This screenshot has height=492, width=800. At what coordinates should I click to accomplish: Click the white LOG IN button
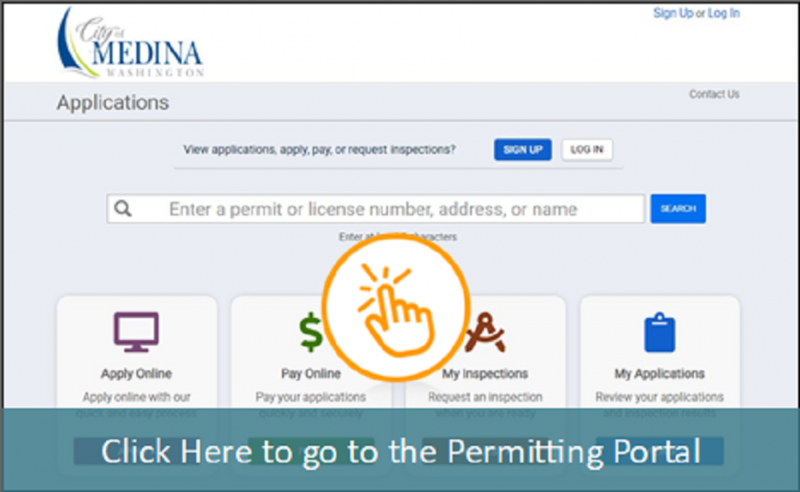pos(587,150)
